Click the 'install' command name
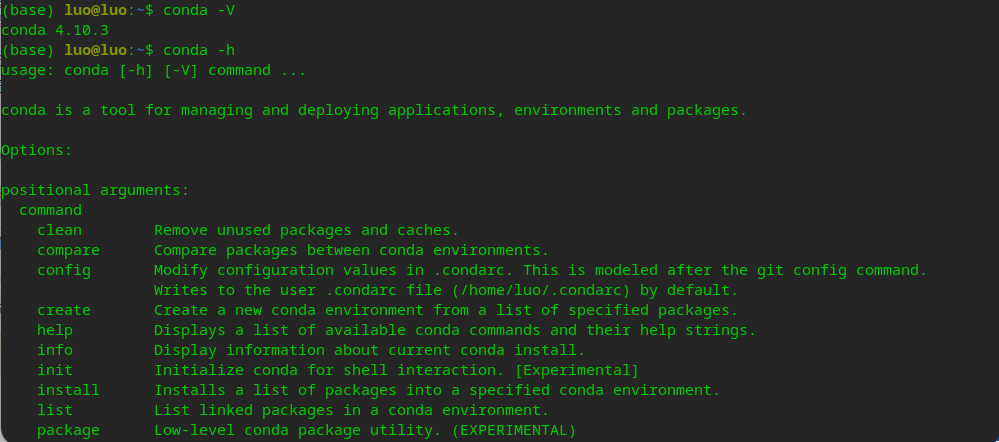This screenshot has width=999, height=442. pos(68,390)
